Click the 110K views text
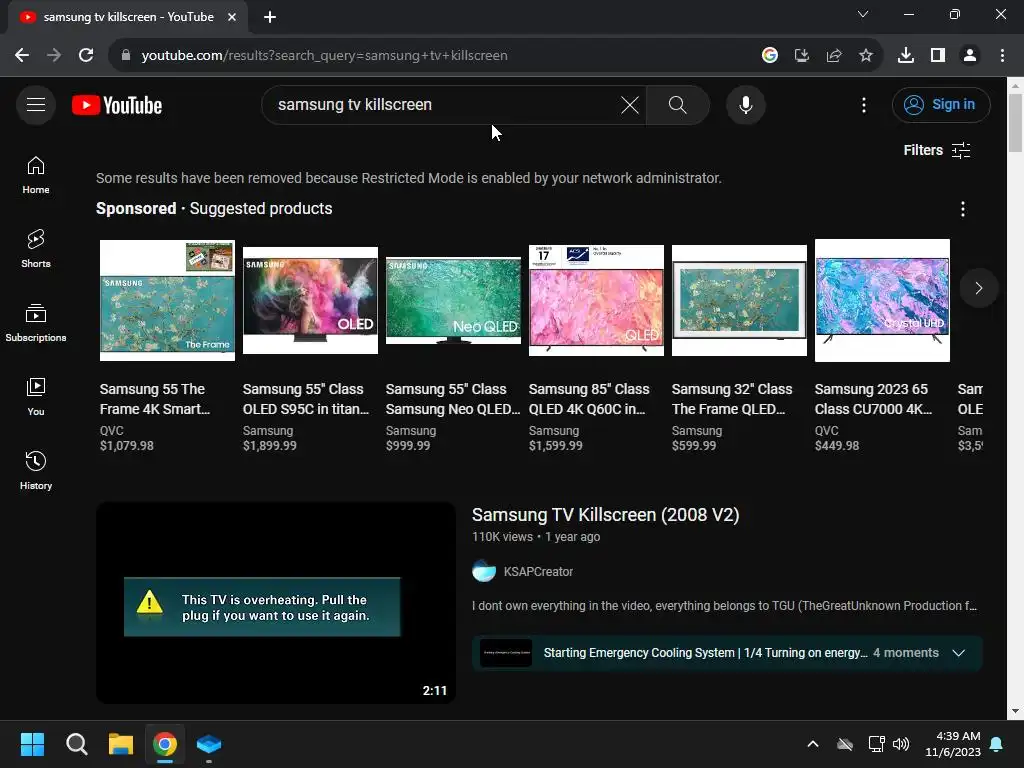1024x768 pixels. 502,537
